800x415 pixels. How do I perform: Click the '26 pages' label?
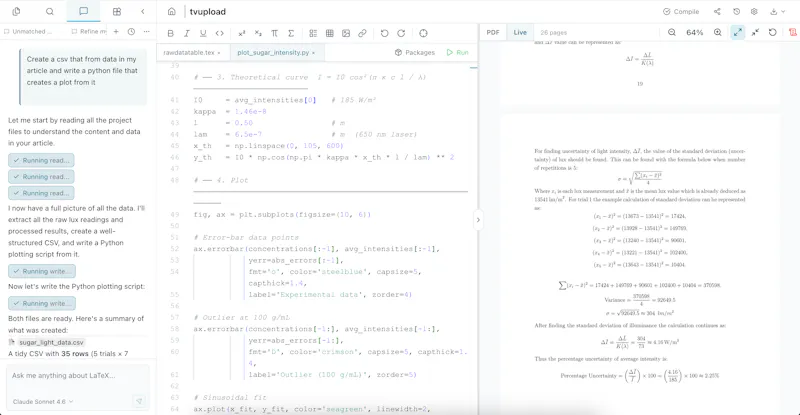click(x=554, y=32)
